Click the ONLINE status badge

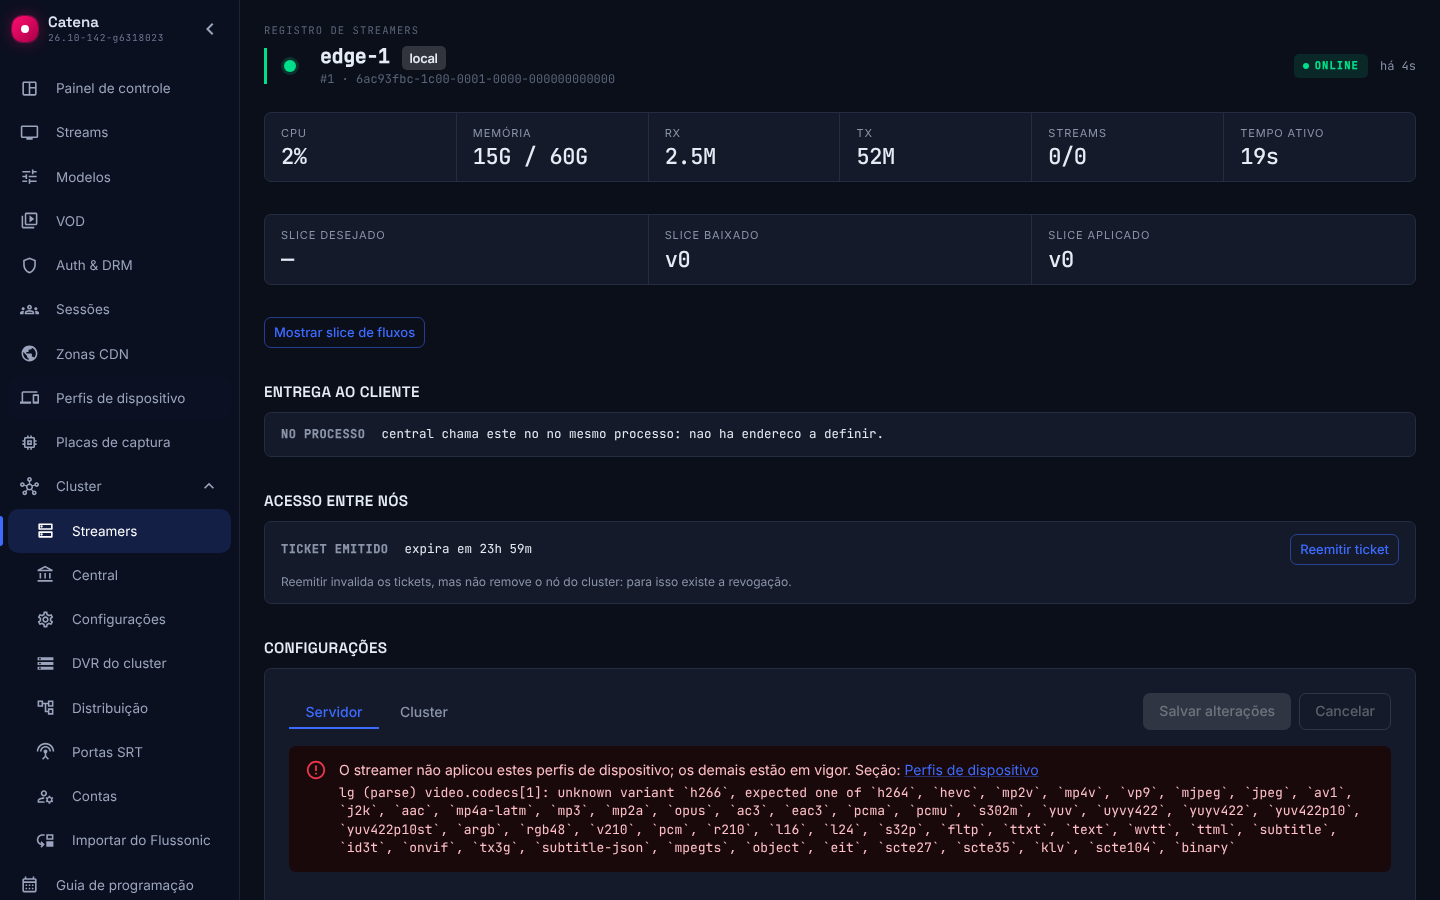[1331, 66]
